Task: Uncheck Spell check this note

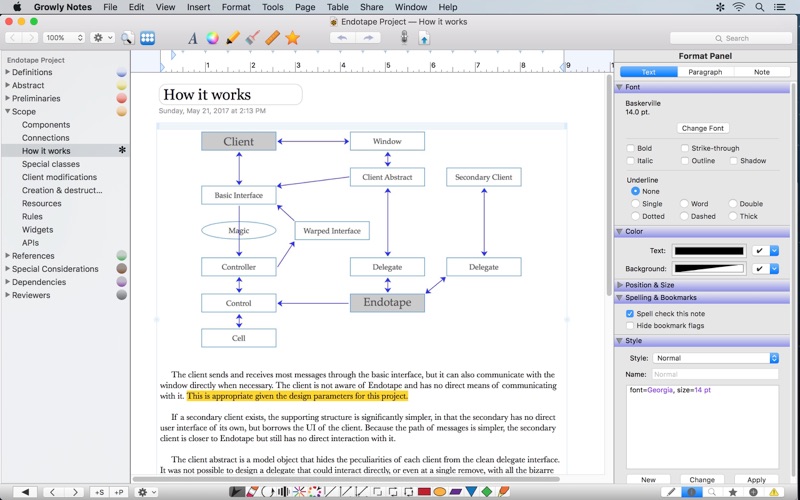Action: [x=629, y=314]
